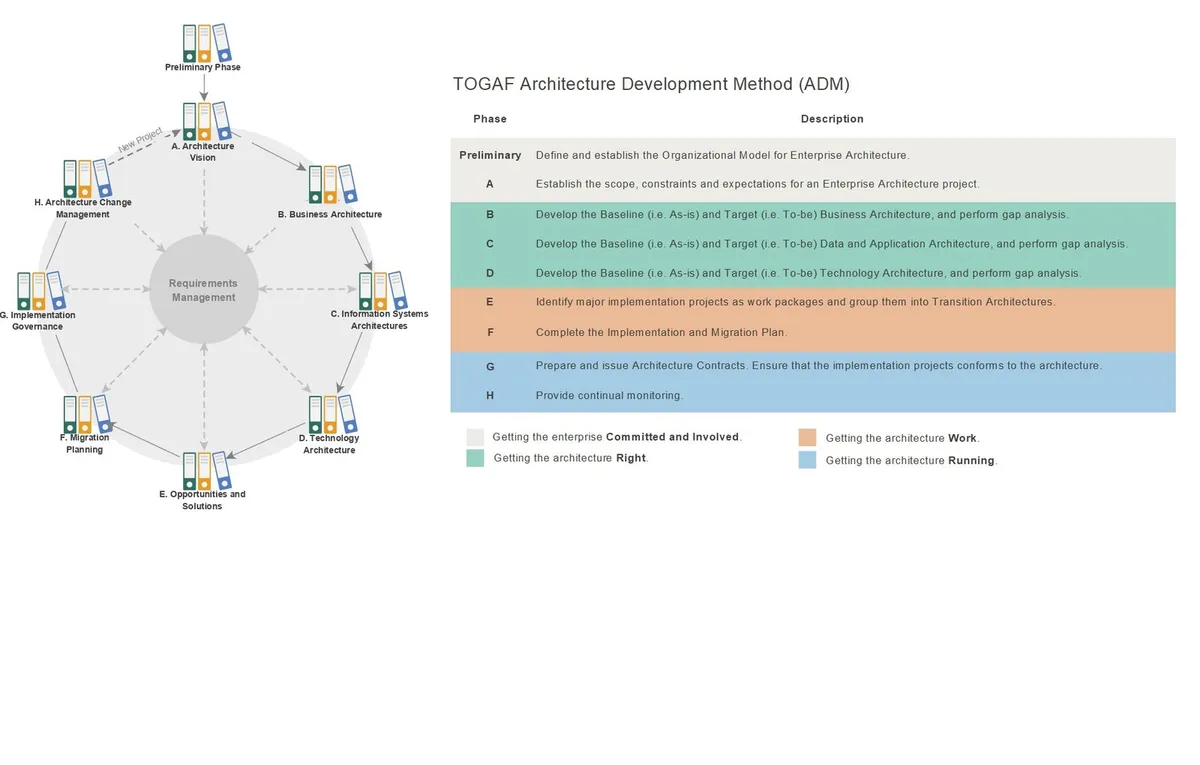1200x765 pixels.
Task: Click description 'Establish the scope, constraints and expectations'
Action: (757, 184)
